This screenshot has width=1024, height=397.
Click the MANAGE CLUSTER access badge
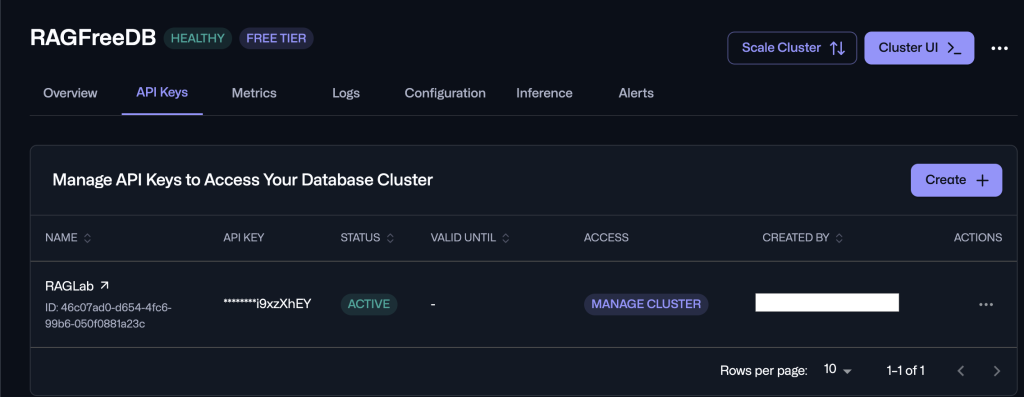point(646,304)
